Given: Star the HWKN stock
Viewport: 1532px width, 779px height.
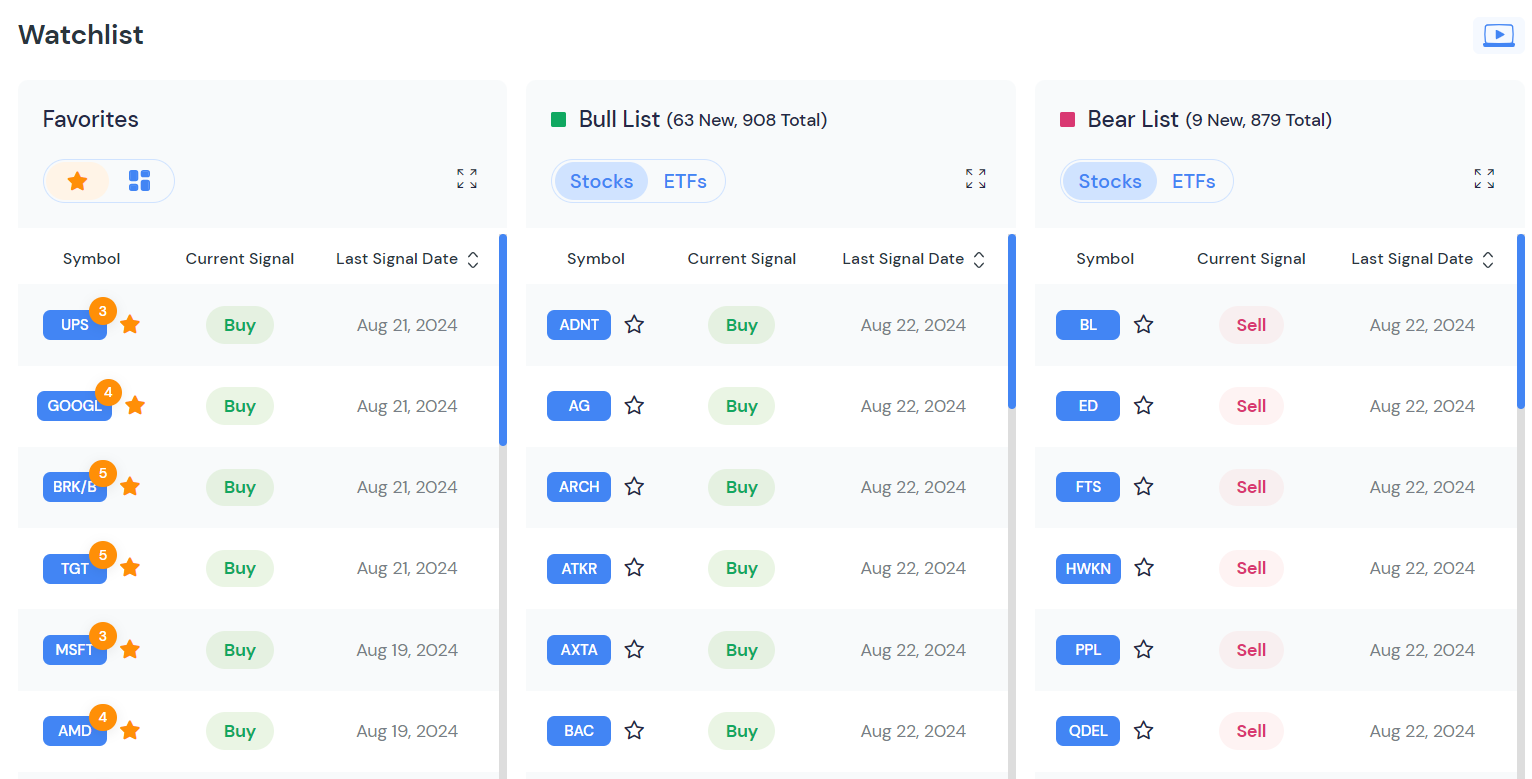Looking at the screenshot, I should coord(1144,568).
